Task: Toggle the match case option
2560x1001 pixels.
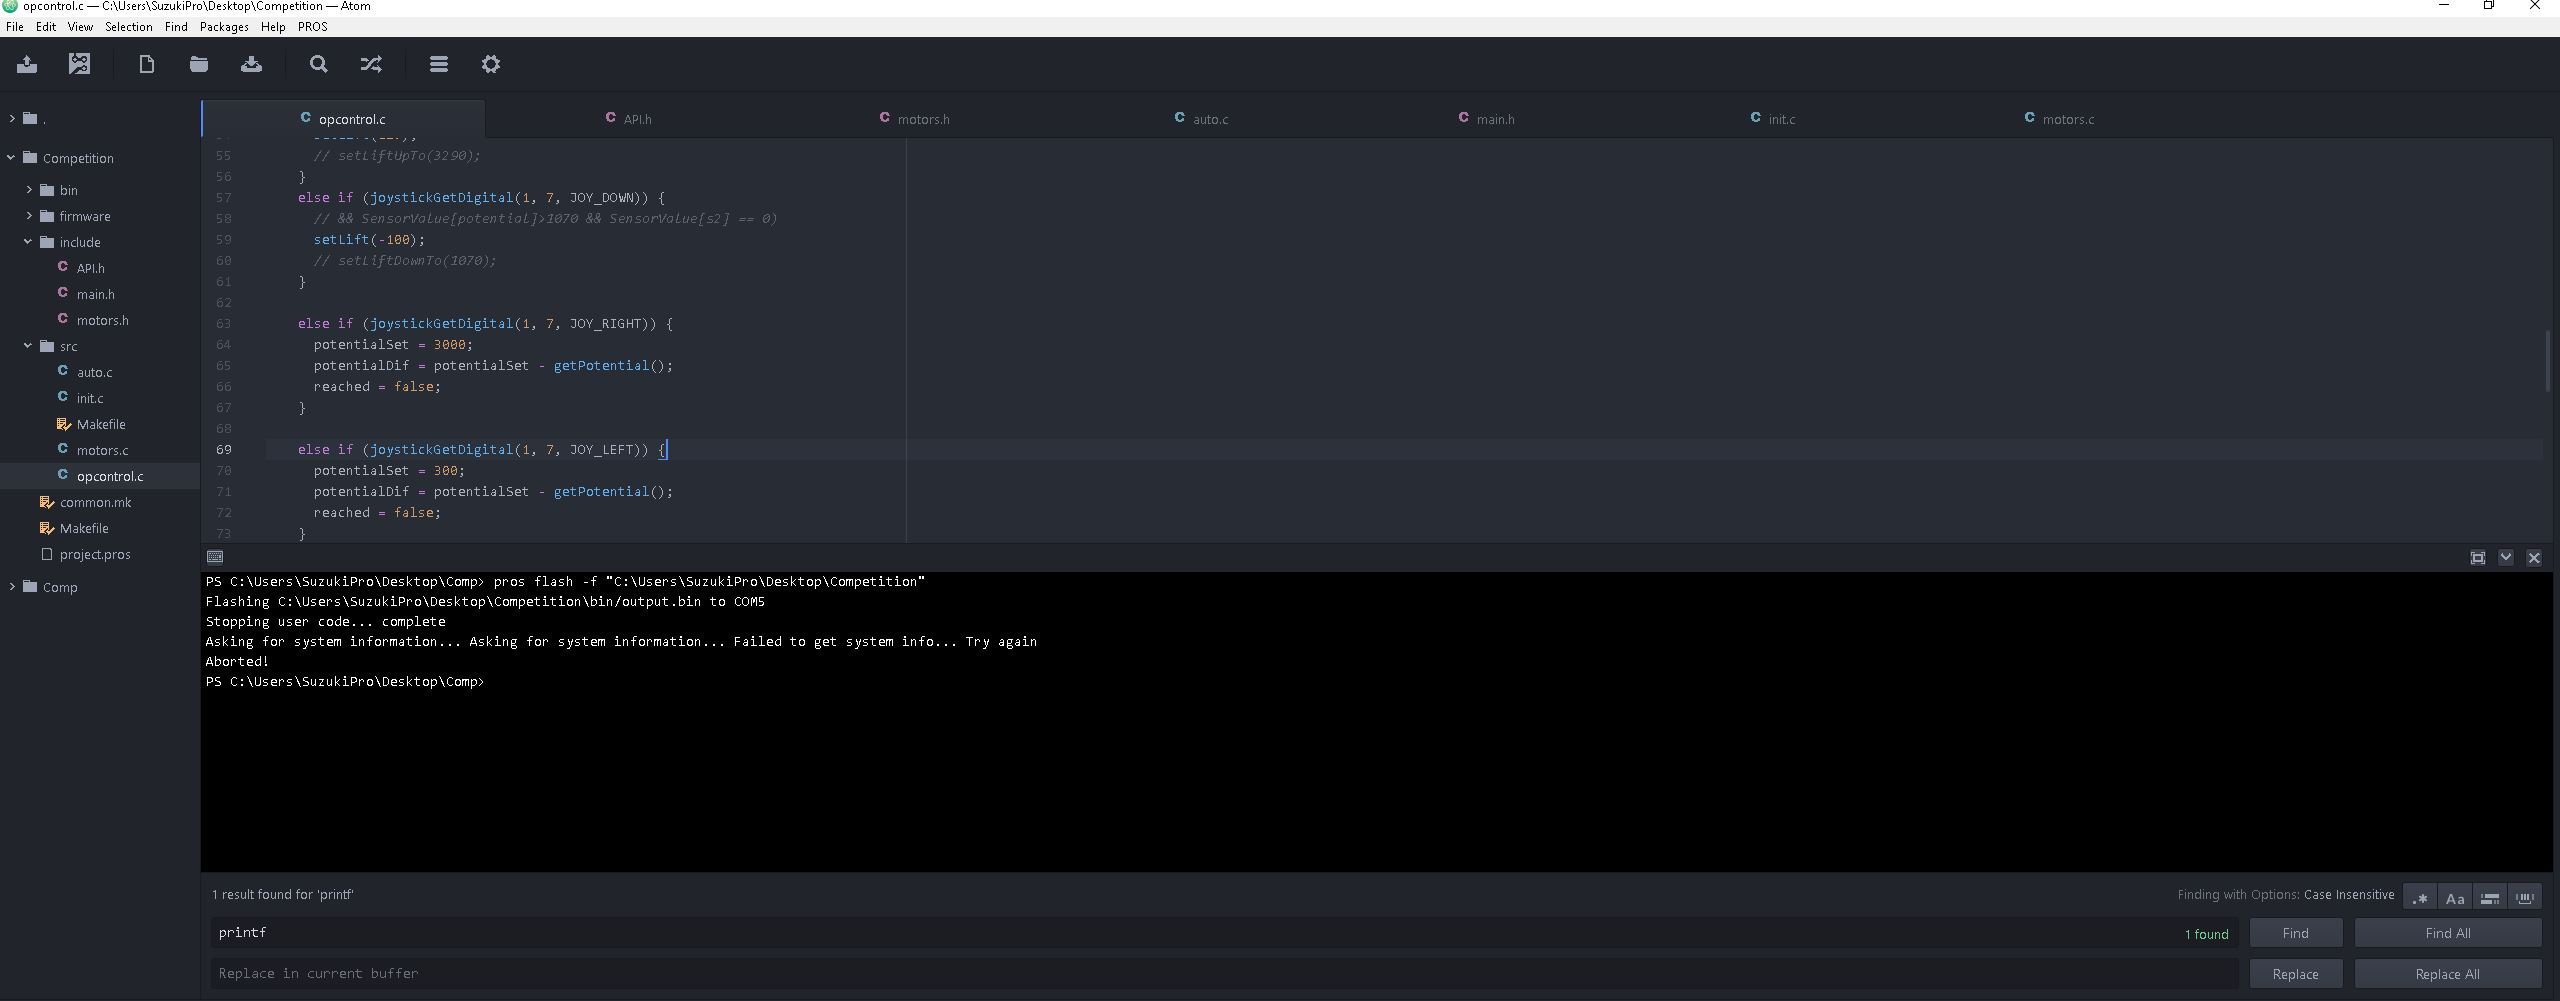Action: tap(2454, 898)
